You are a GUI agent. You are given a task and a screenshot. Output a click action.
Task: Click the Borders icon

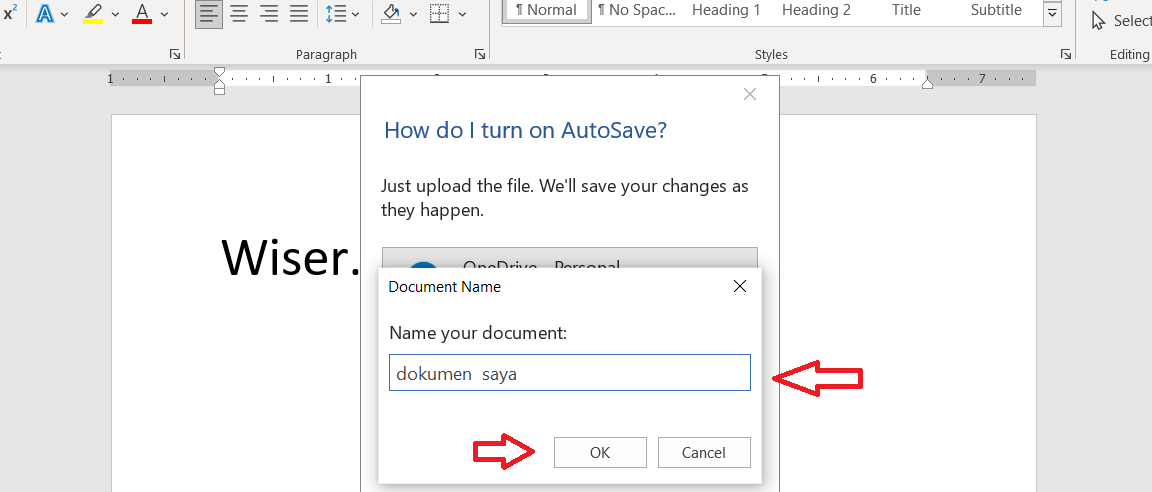[x=439, y=14]
